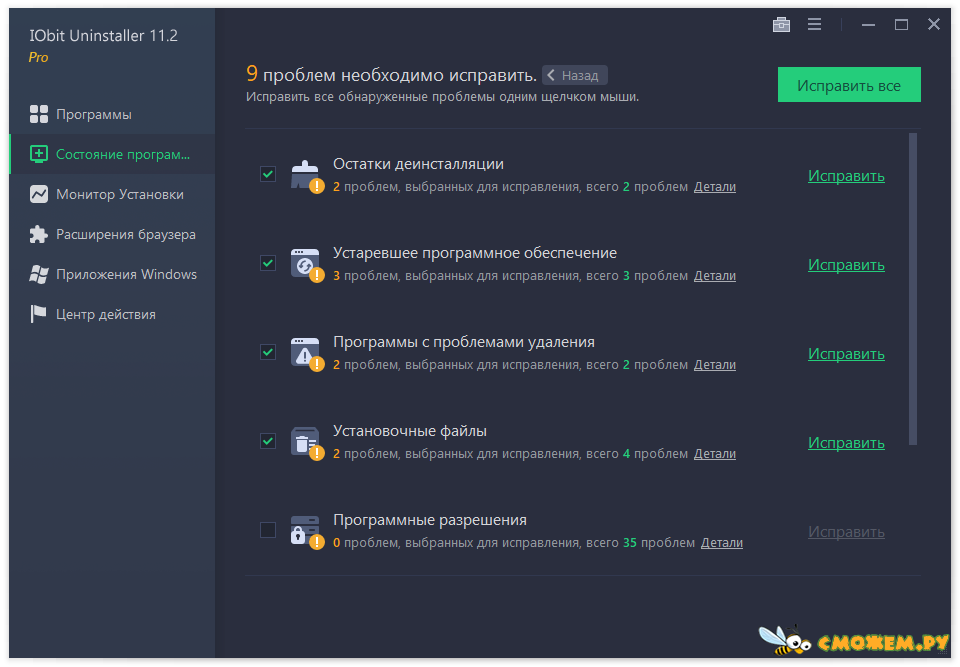This screenshot has width=960, height=667.
Task: Click the Остатки деинсталляции broom icon
Action: coord(306,176)
